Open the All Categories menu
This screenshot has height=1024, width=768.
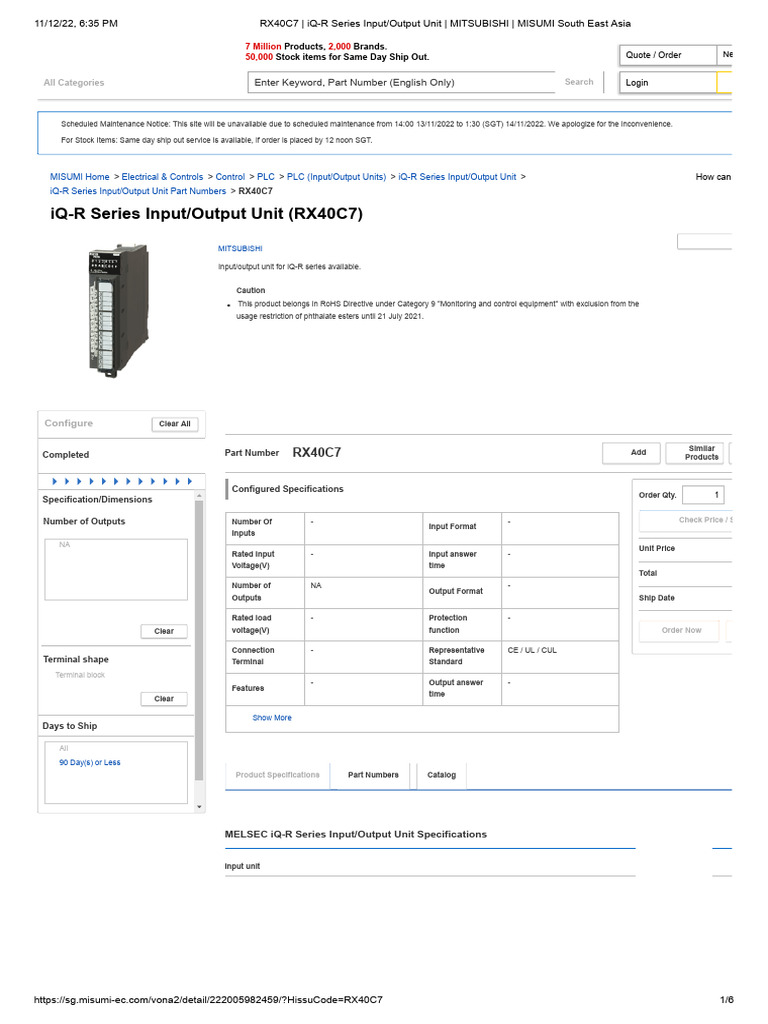(73, 83)
